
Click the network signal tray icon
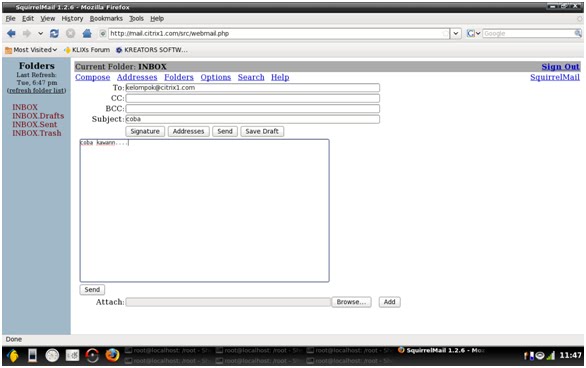tap(550, 355)
